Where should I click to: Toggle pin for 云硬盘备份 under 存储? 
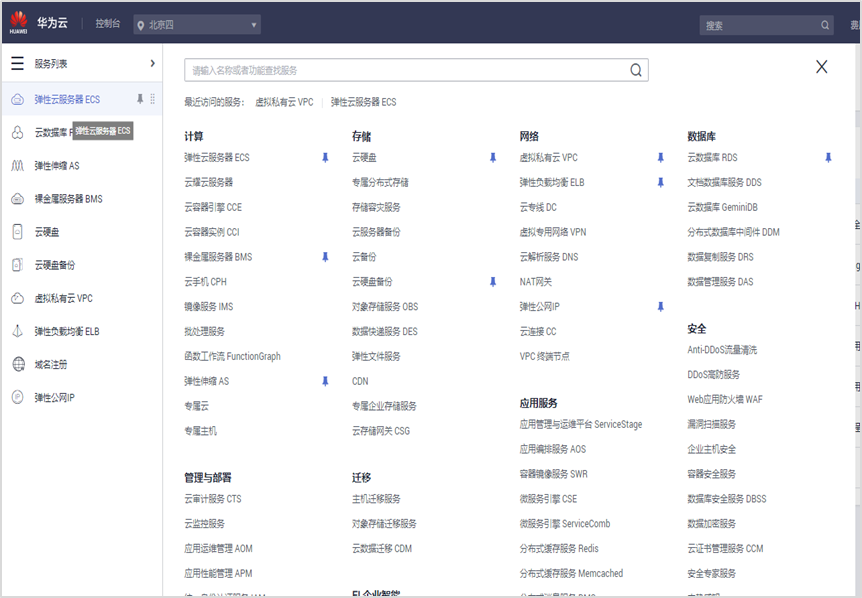tap(493, 282)
